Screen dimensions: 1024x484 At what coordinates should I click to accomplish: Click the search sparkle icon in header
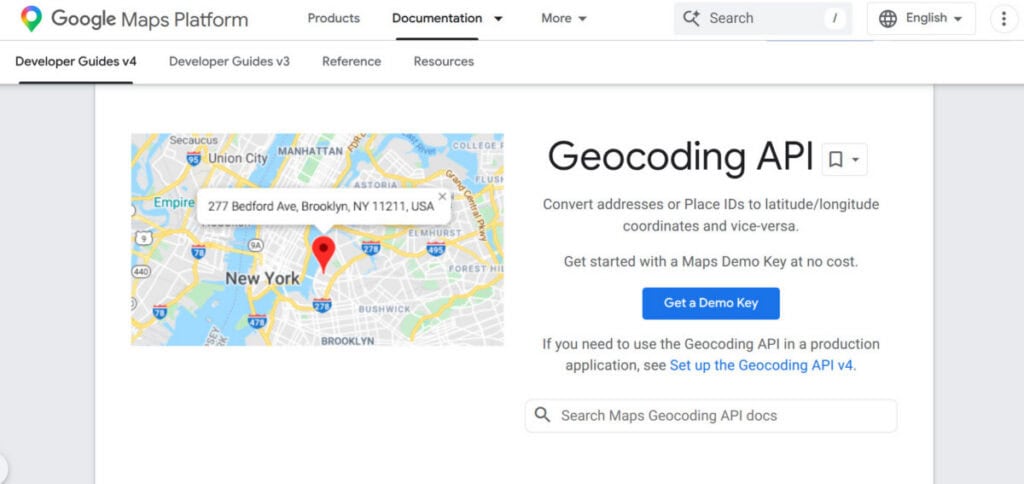pyautogui.click(x=691, y=18)
